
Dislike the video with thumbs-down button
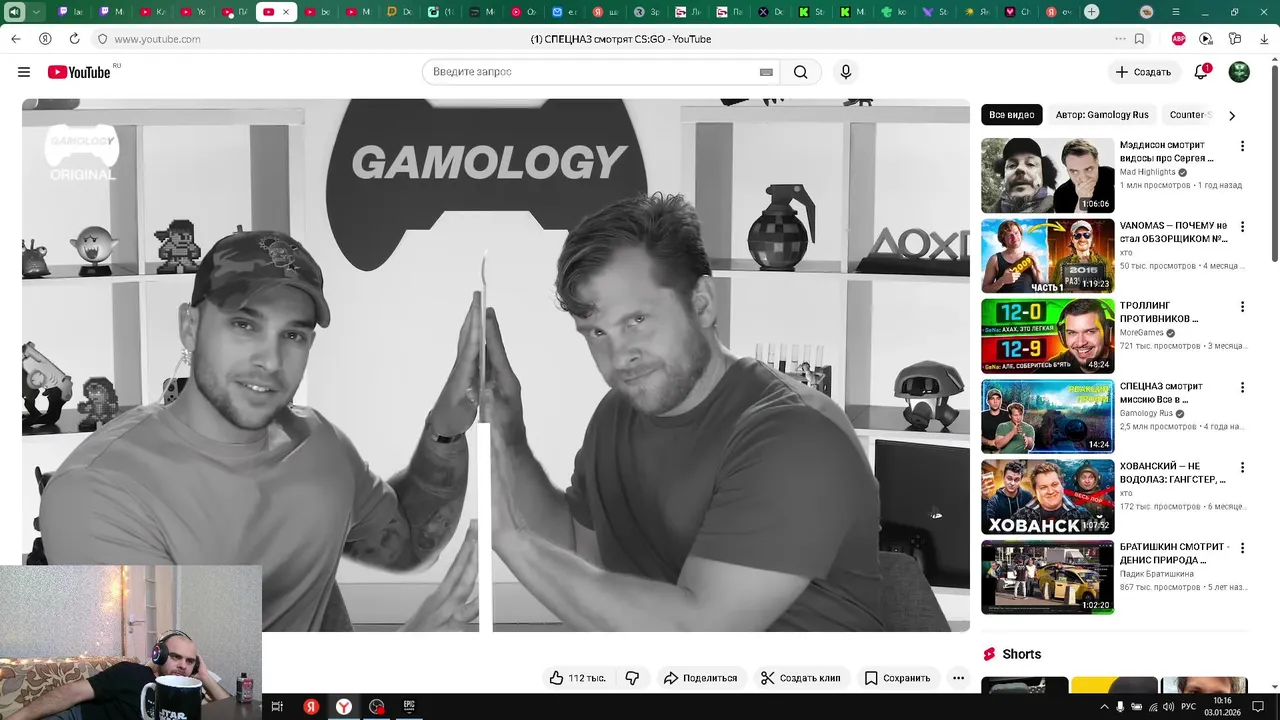click(632, 678)
